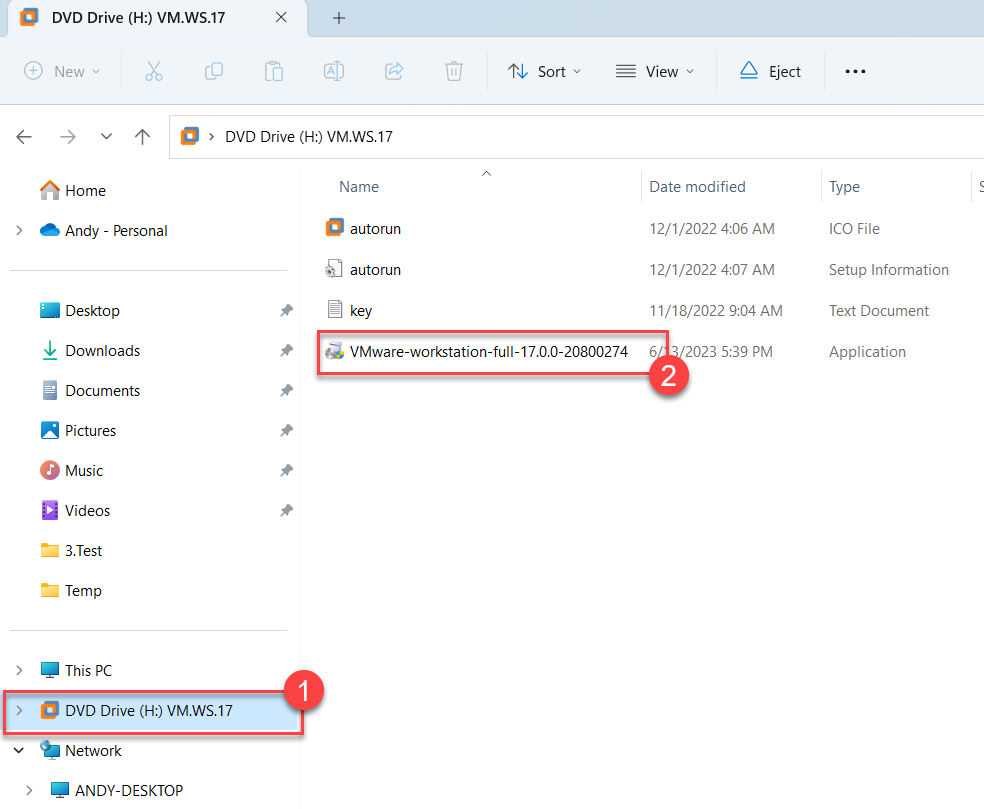Click the Paste clipboard icon
Image resolution: width=984 pixels, height=809 pixels.
[274, 72]
